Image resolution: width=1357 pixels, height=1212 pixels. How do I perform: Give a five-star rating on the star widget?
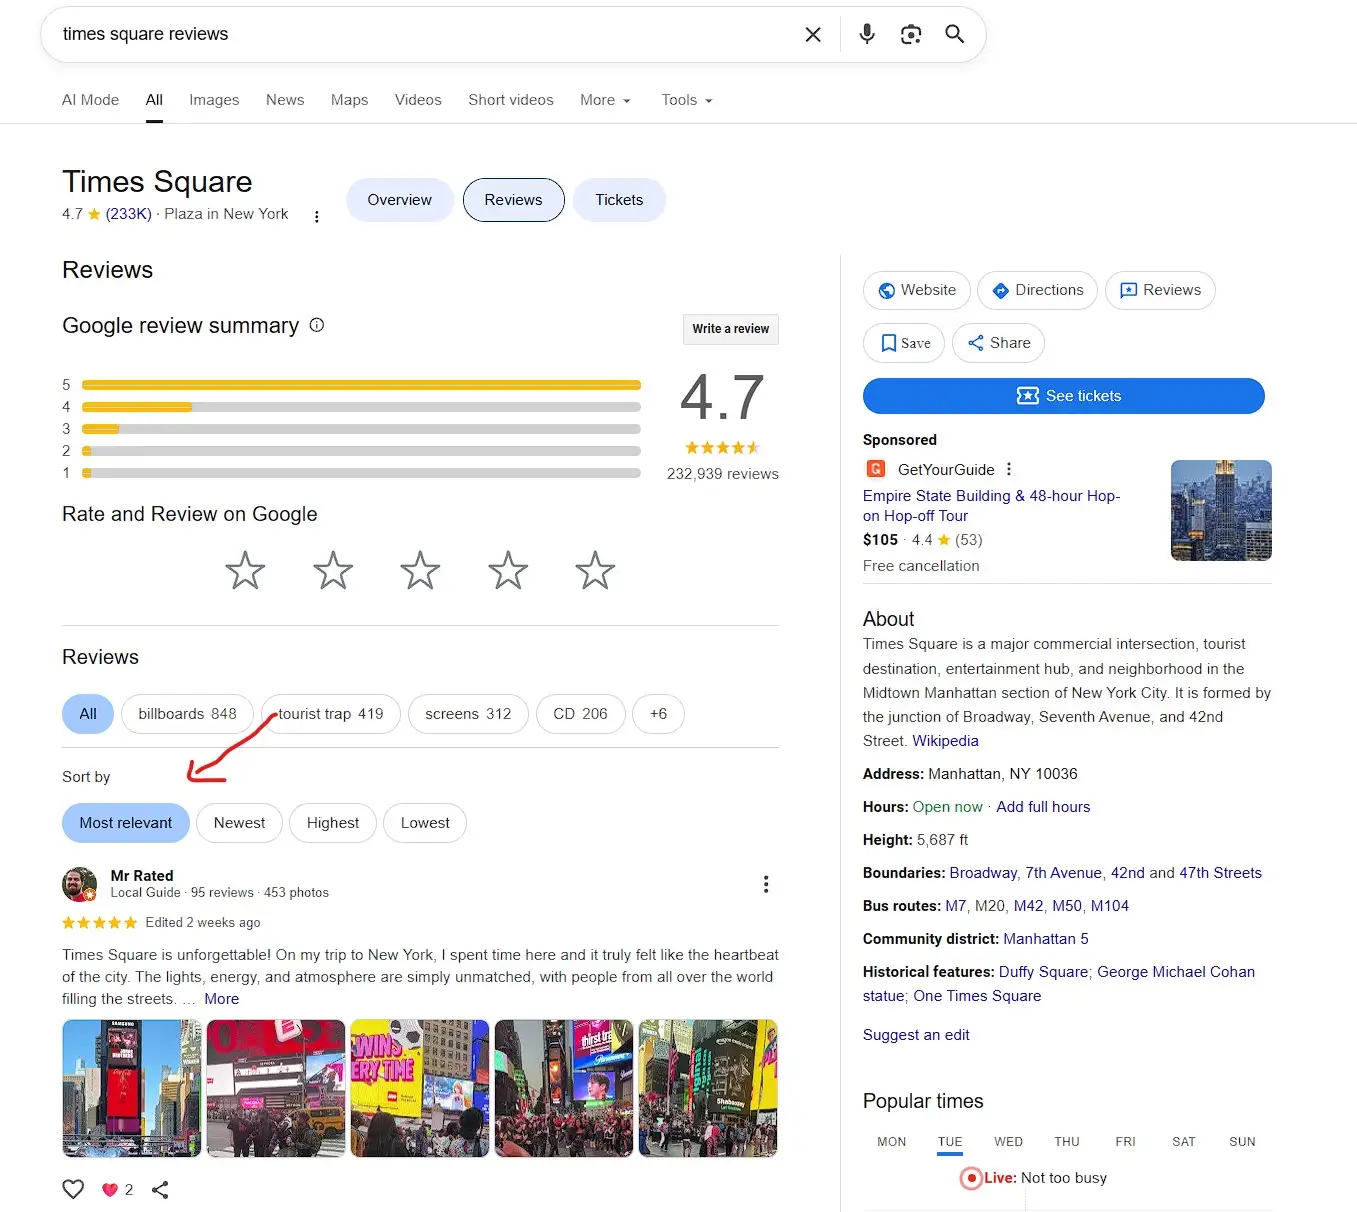(x=594, y=570)
